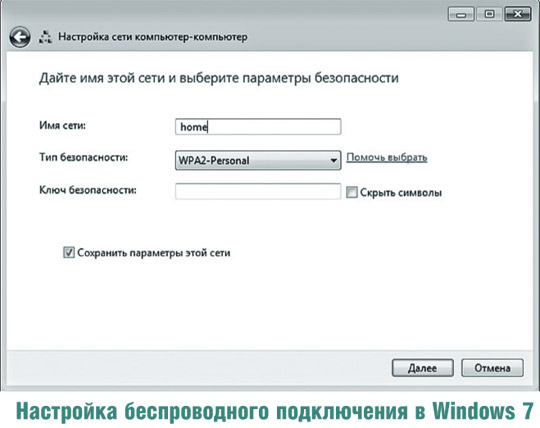The image size is (540, 428).
Task: Minimize the network setup window
Action: 461,14
